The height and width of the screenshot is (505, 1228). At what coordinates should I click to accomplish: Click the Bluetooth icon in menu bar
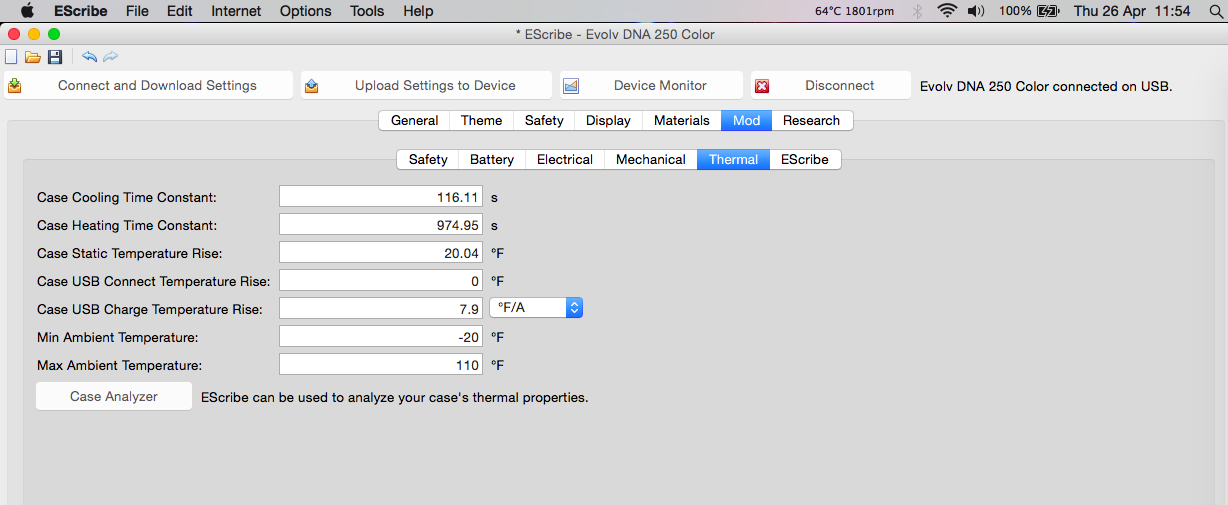click(x=917, y=11)
